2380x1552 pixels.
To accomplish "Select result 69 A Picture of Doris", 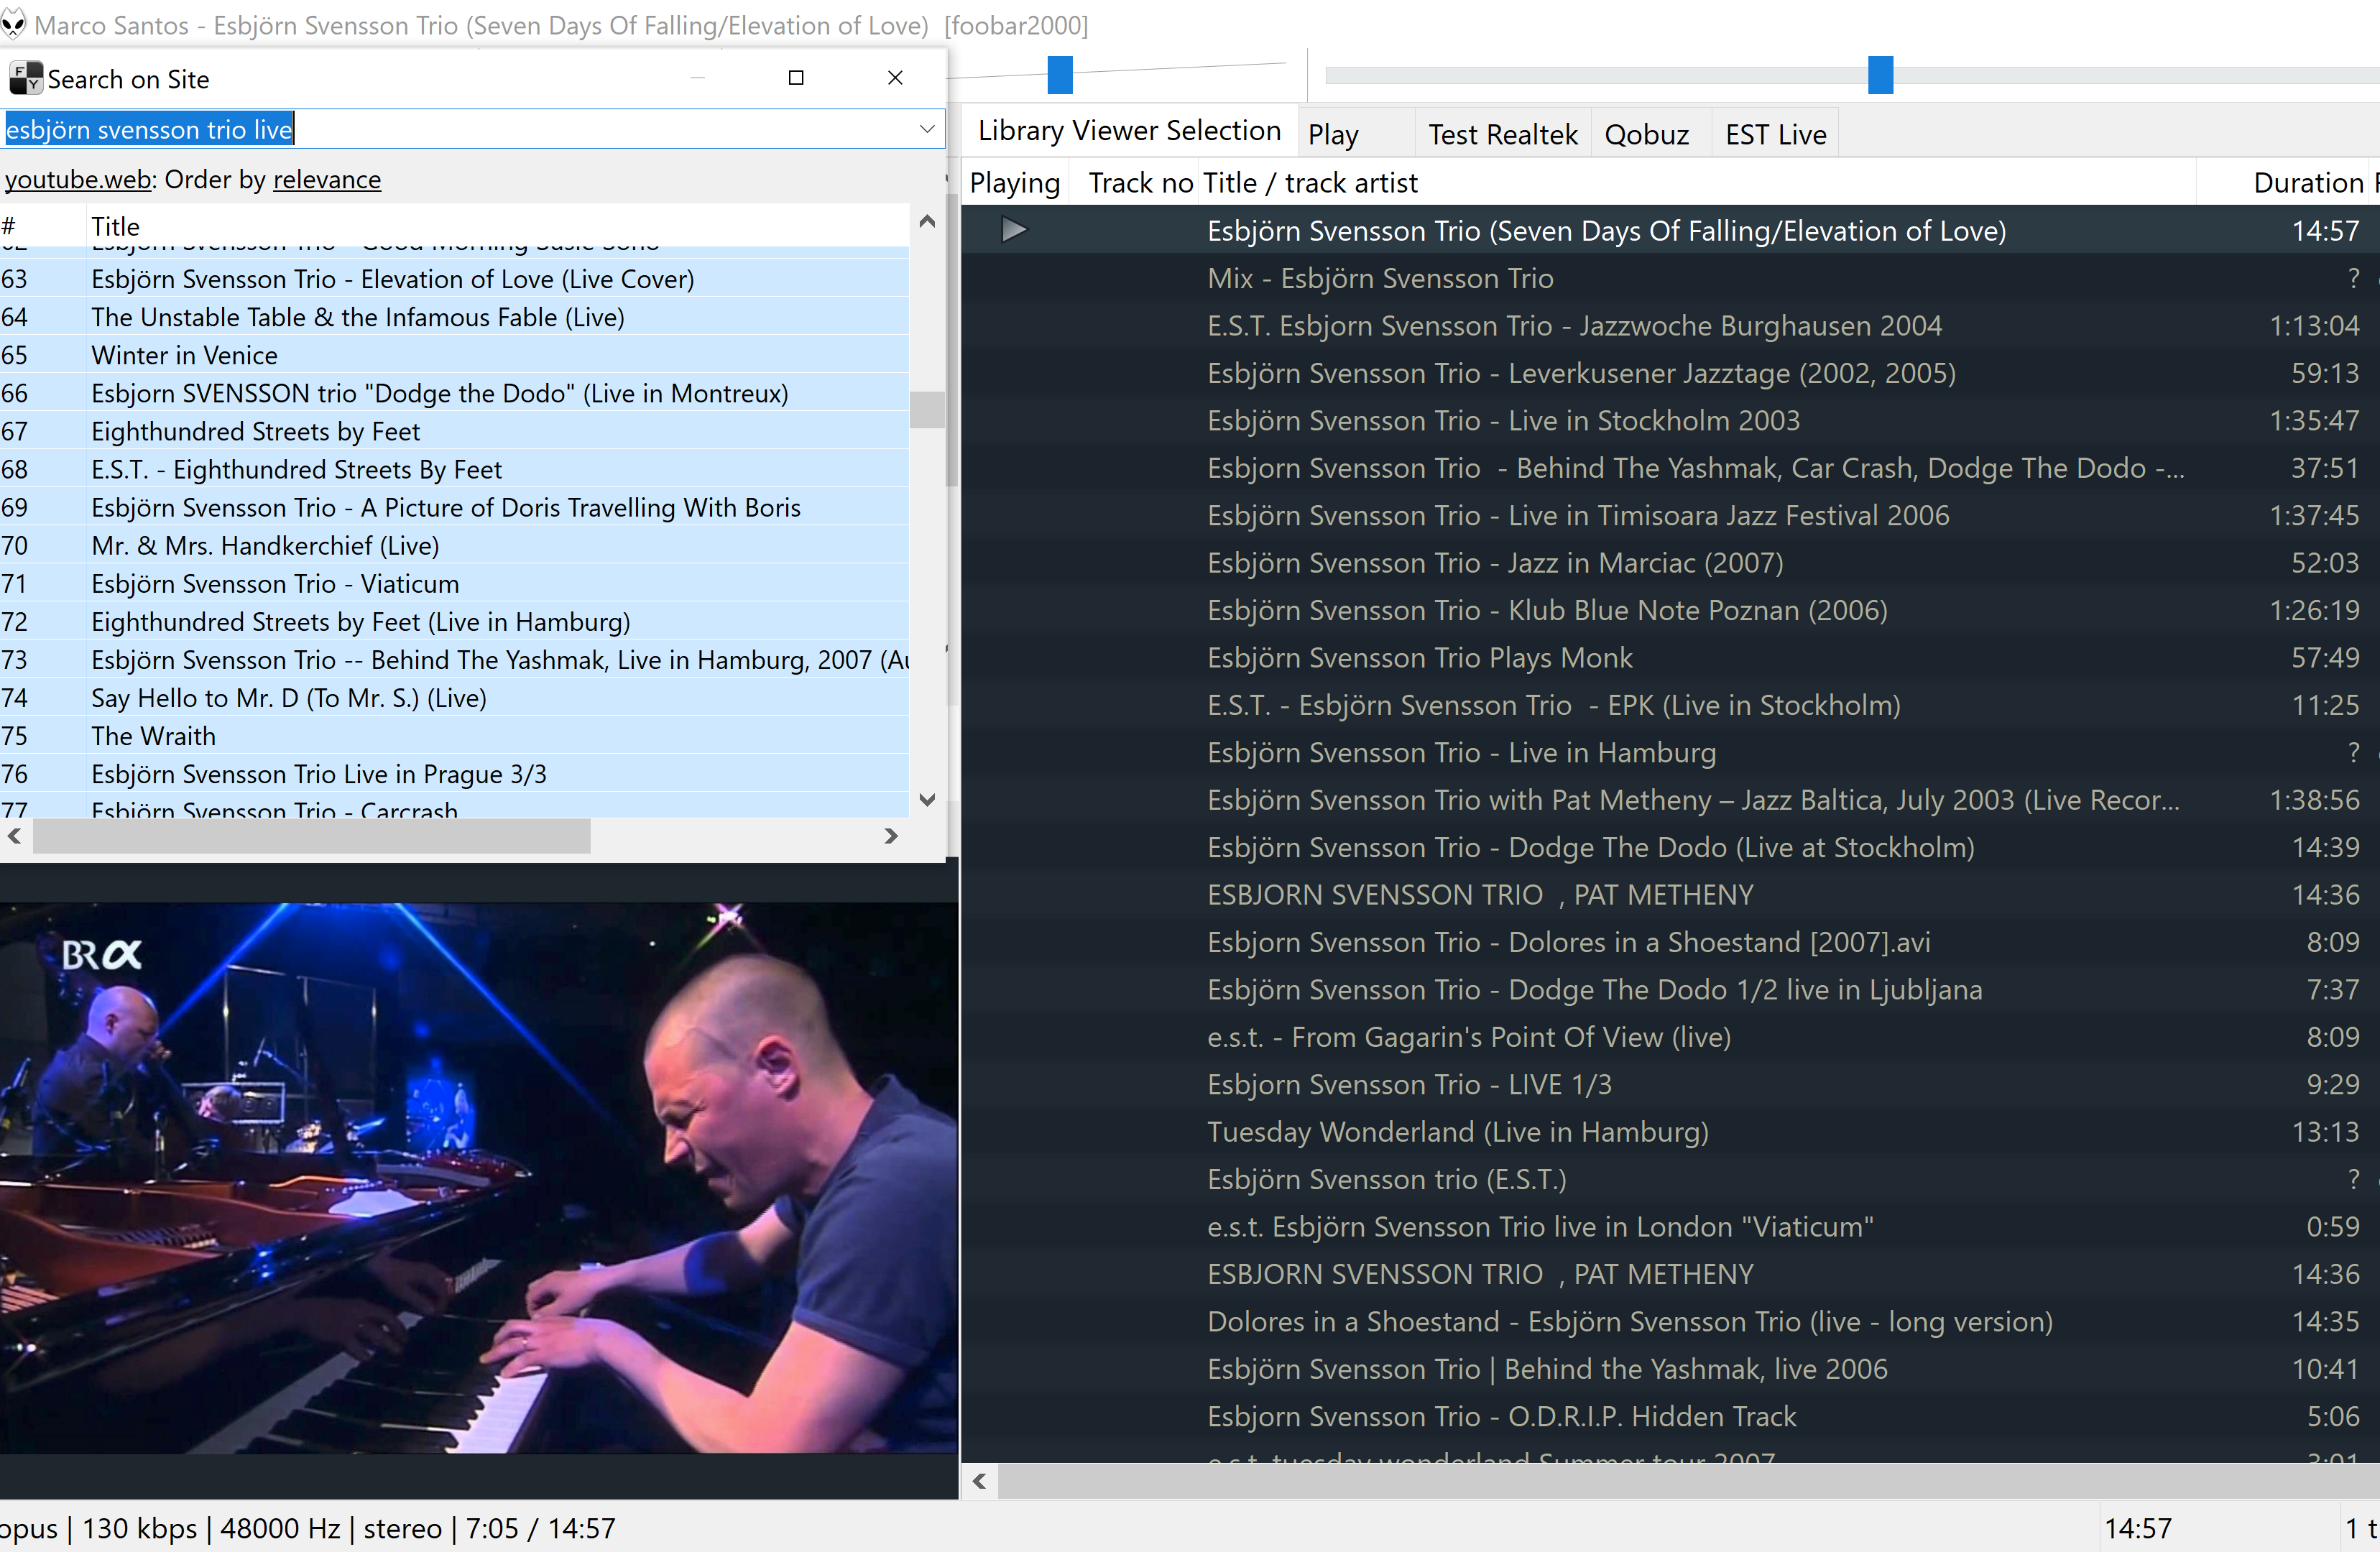I will (455, 507).
